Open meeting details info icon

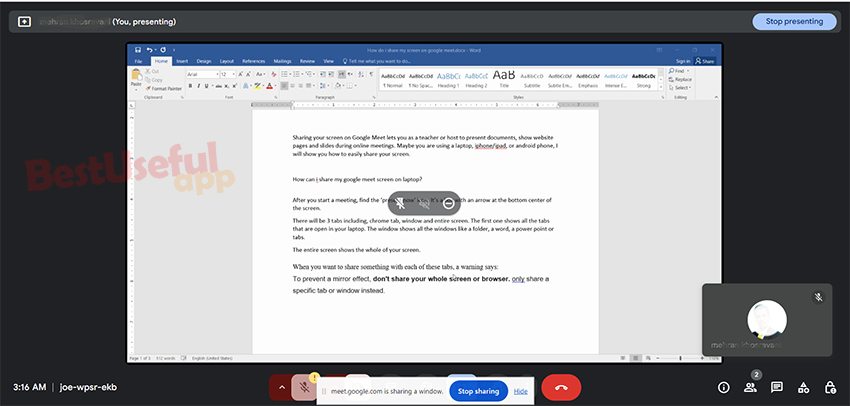723,387
